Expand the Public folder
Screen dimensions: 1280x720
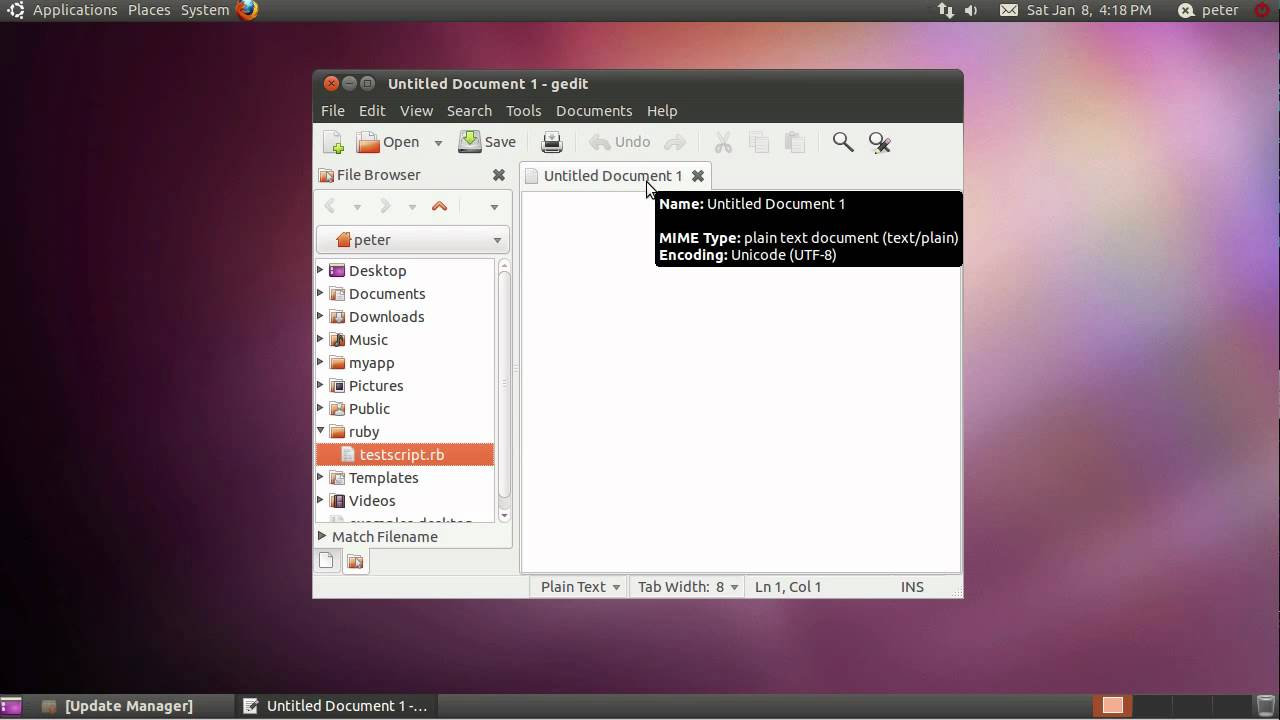click(321, 408)
